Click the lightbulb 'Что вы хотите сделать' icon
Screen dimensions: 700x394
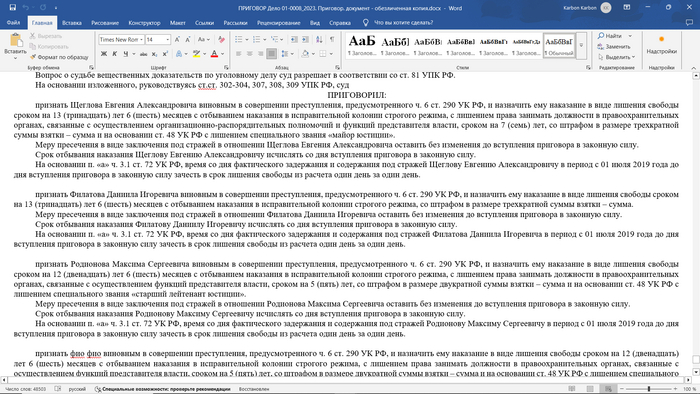[366, 22]
